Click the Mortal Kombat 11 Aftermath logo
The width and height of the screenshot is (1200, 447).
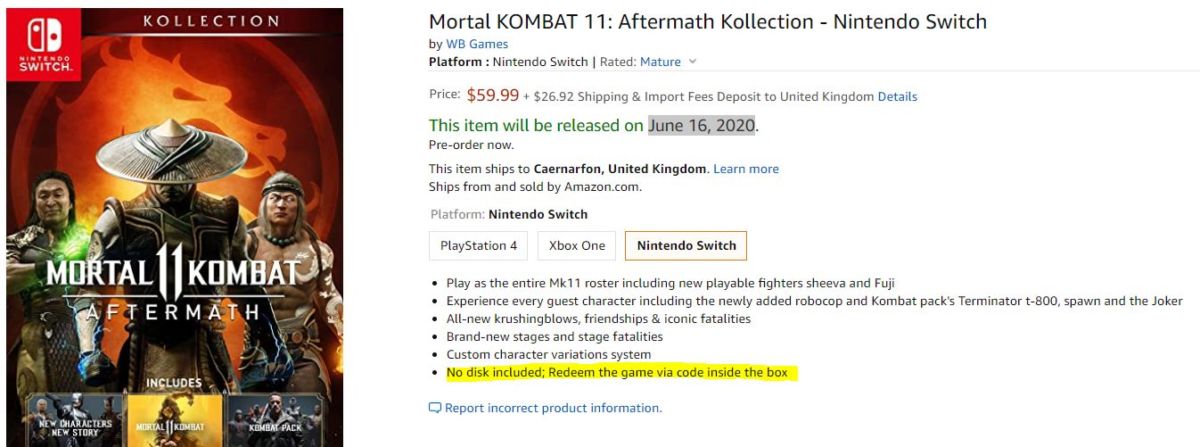pyautogui.click(x=173, y=284)
